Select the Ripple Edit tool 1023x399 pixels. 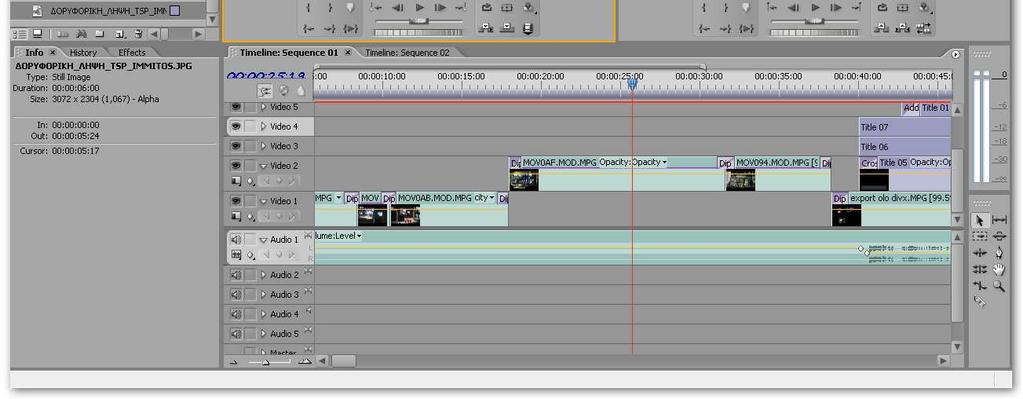[x=979, y=253]
